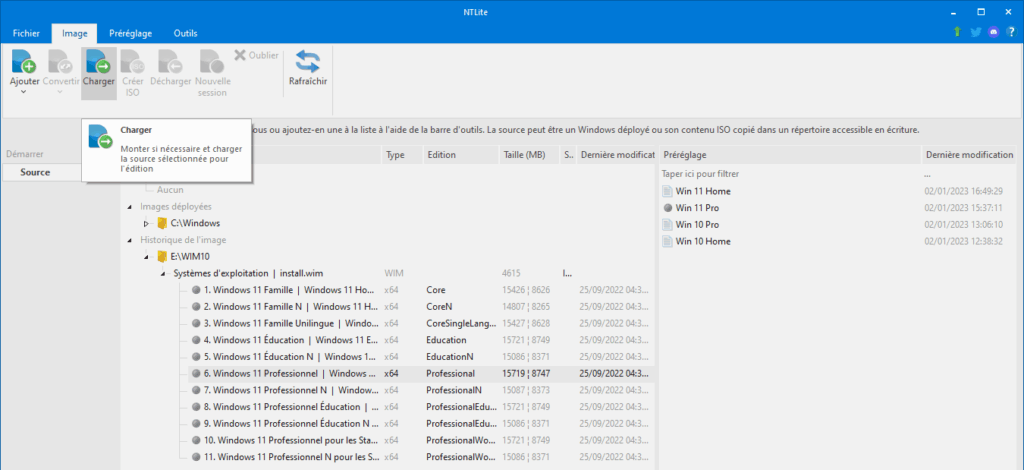The width and height of the screenshot is (1024, 470).
Task: Open the Fichier menu tab
Action: [26, 33]
